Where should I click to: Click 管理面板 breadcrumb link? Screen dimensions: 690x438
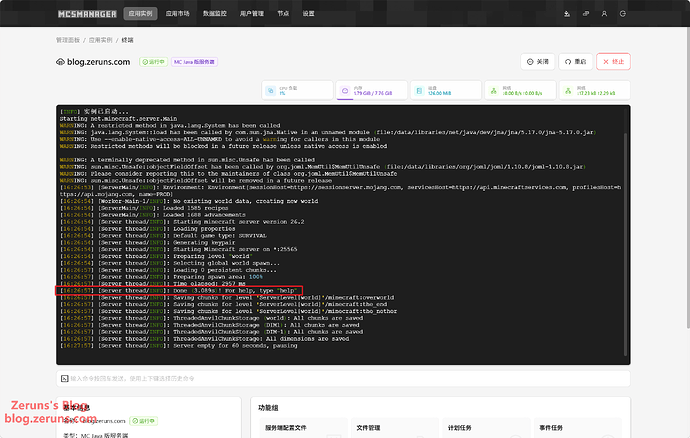pos(68,40)
